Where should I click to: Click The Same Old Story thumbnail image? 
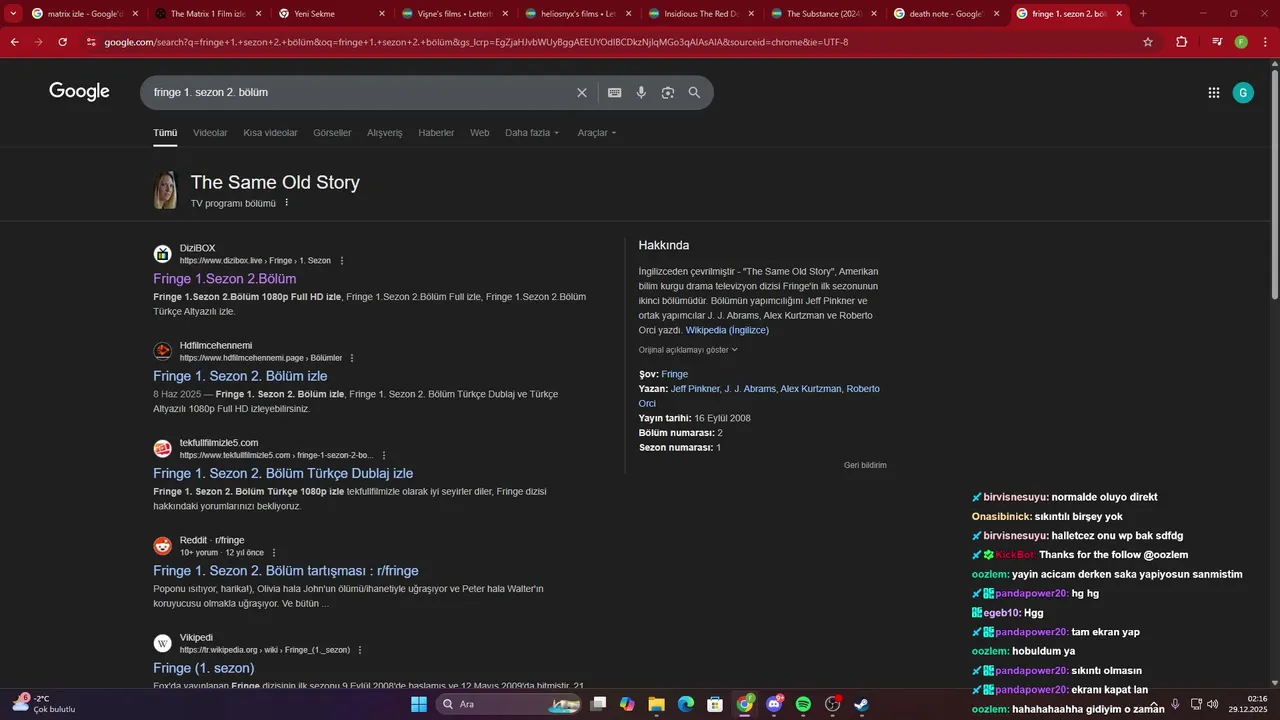click(x=165, y=190)
